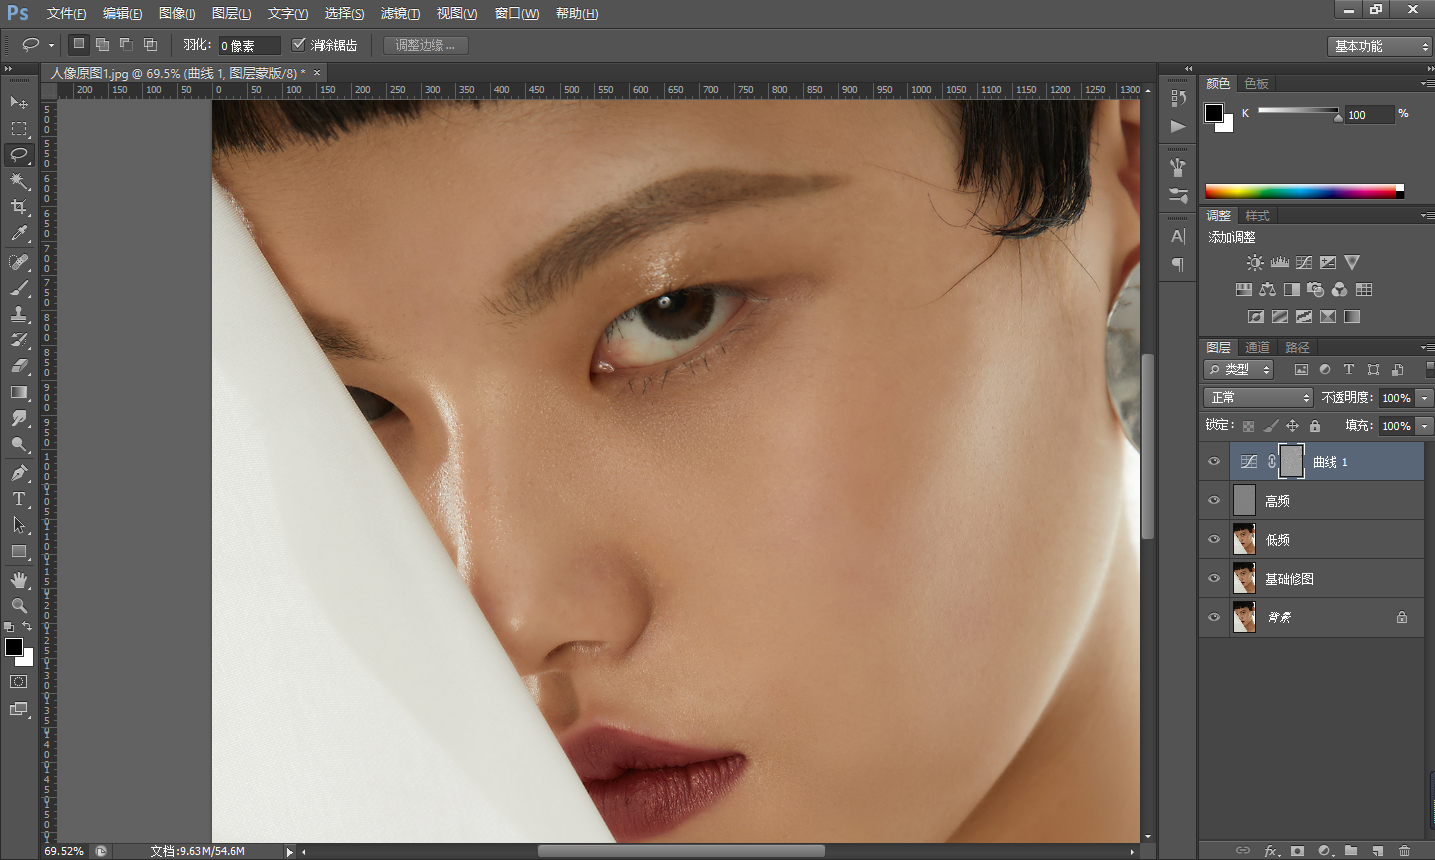Switch to the 色板 tab
Screen dimensions: 1435x860
1256,83
